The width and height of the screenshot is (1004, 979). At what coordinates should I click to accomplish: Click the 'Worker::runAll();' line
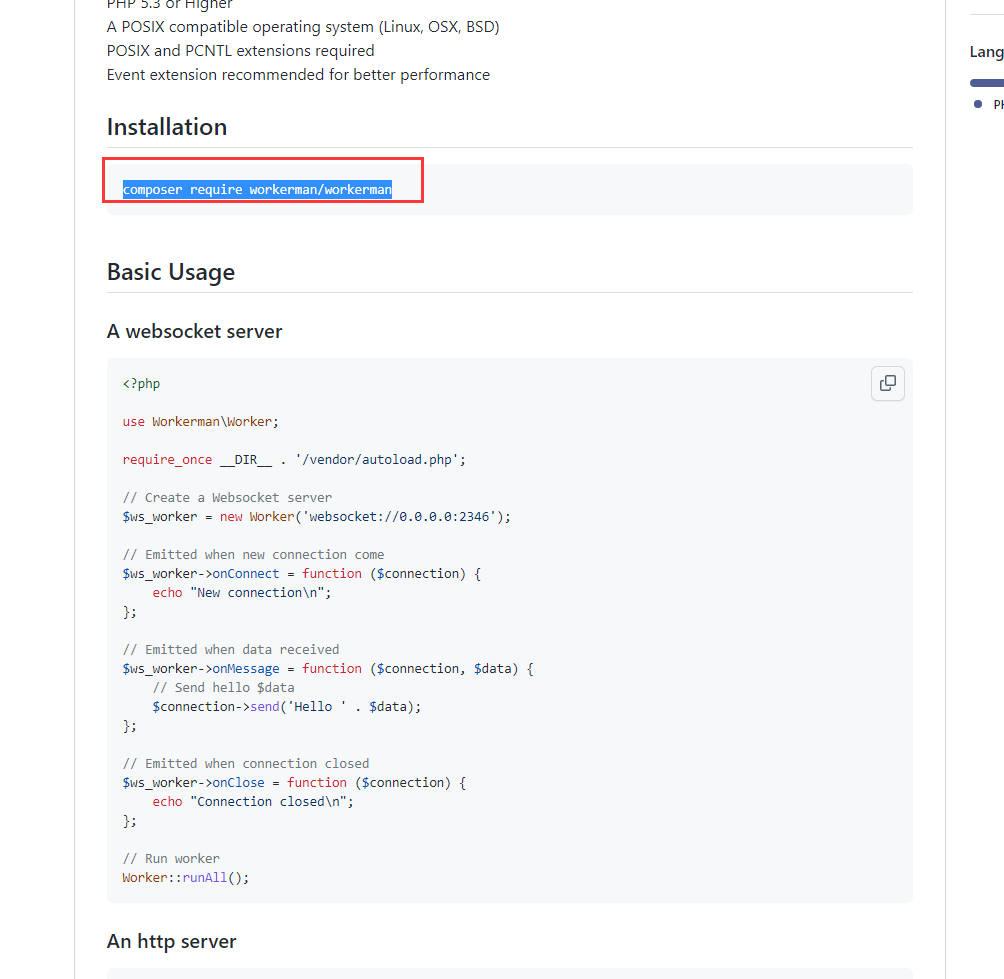click(x=186, y=878)
